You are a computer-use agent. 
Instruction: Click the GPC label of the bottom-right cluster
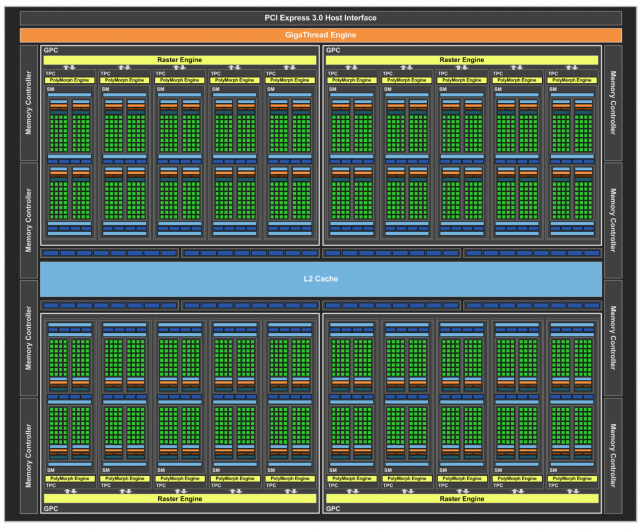click(x=333, y=508)
